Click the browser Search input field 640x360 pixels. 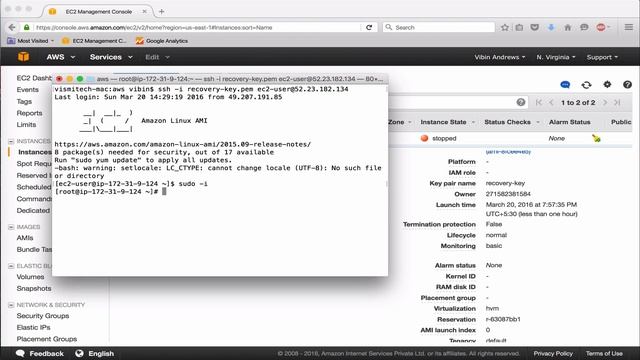pos(439,27)
